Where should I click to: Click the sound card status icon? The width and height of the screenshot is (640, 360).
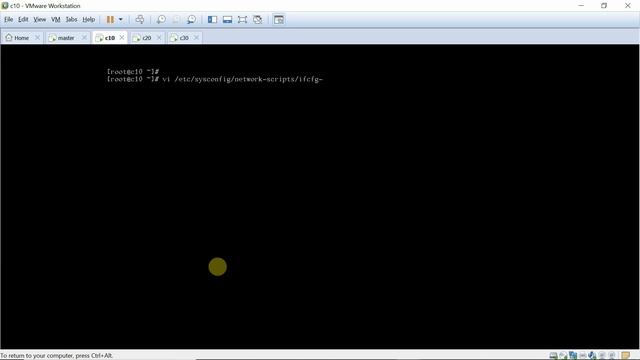coord(592,356)
